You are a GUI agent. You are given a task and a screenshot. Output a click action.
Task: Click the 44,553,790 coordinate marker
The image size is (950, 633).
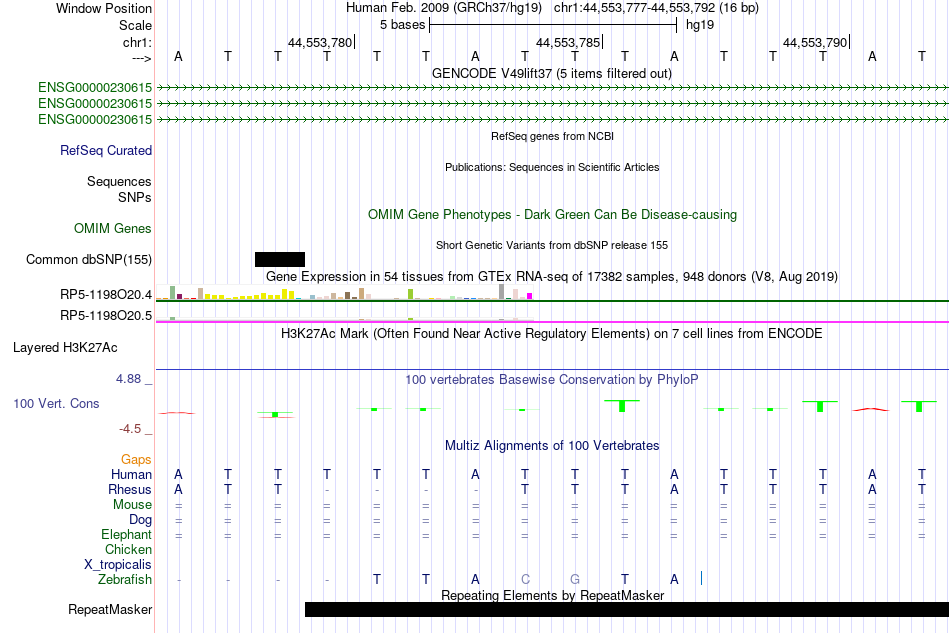click(815, 42)
